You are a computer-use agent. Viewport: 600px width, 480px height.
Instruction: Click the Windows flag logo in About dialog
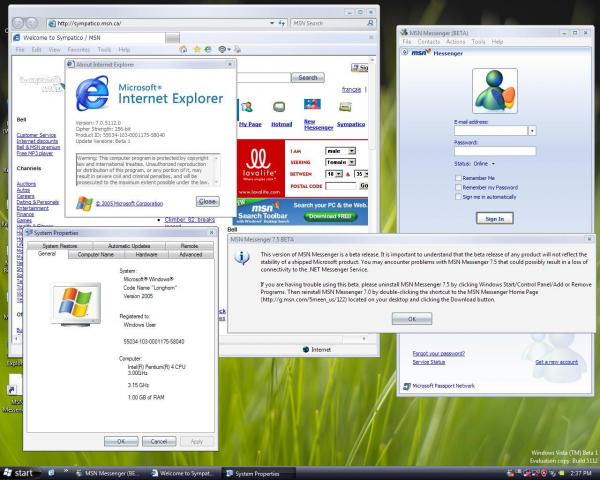click(x=84, y=203)
